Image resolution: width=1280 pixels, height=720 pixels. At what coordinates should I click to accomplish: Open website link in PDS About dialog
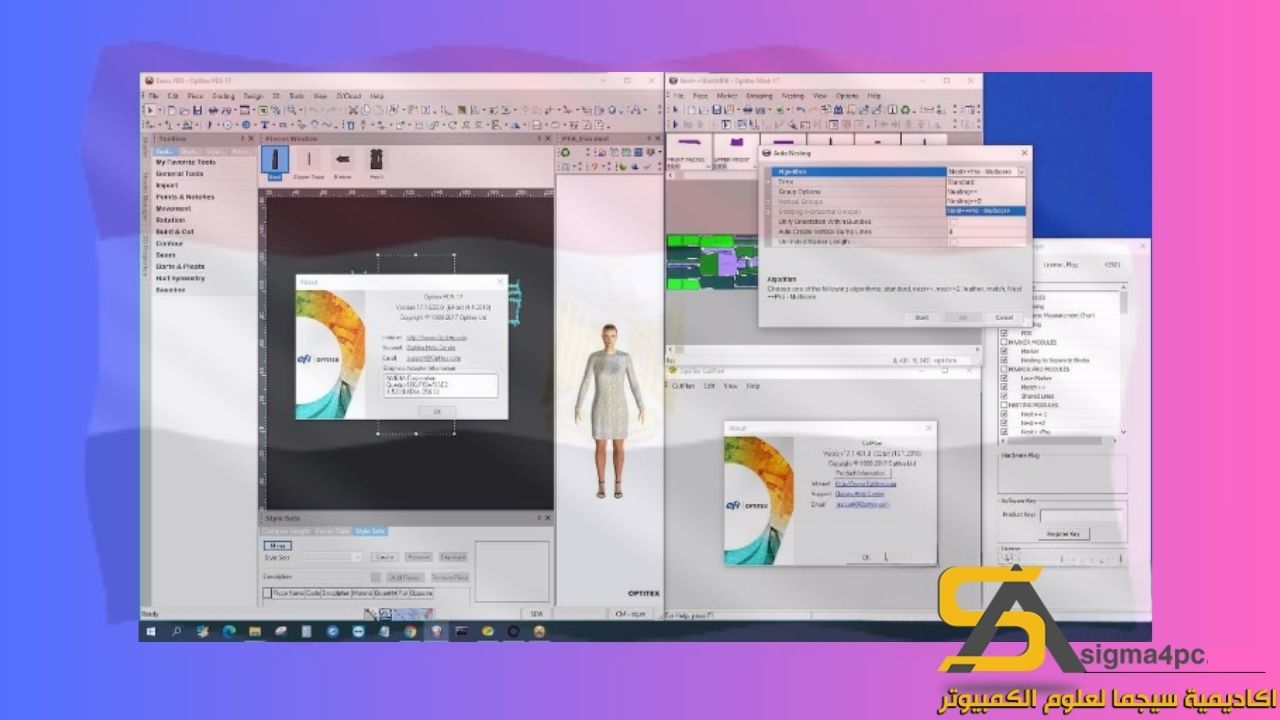point(436,338)
